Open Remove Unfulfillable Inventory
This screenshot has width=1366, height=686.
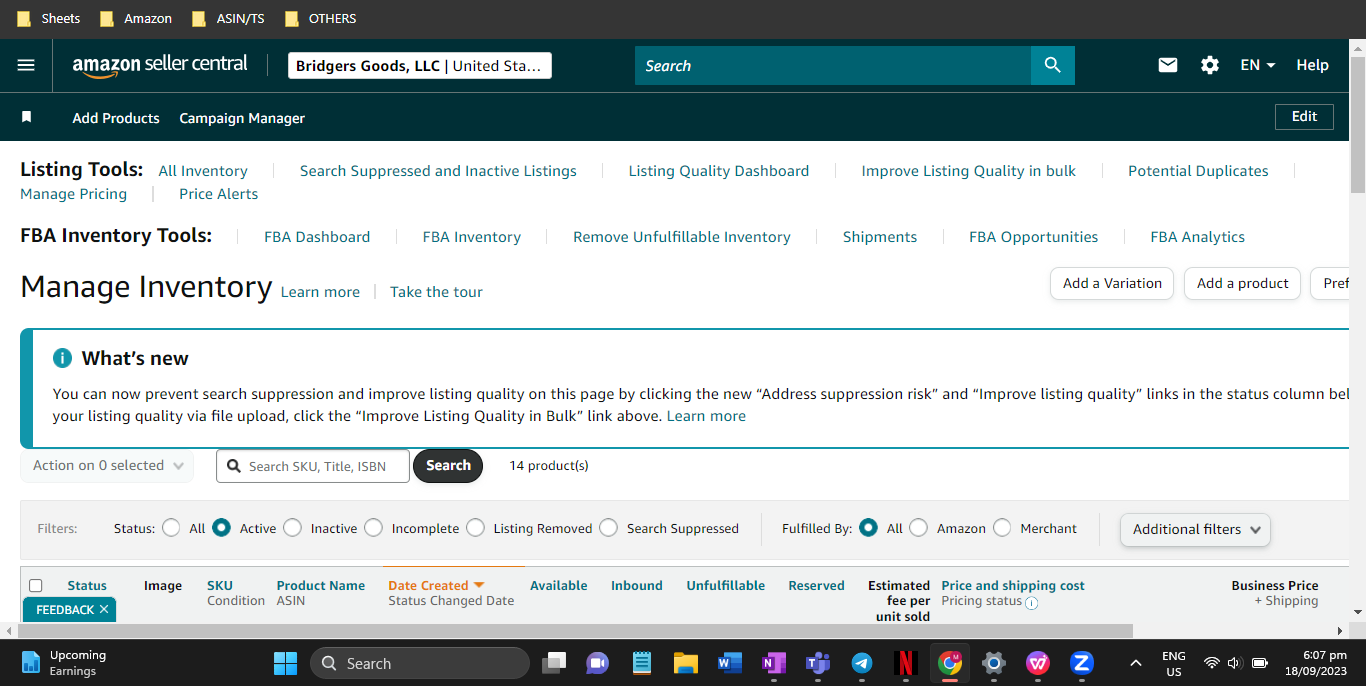pos(682,237)
